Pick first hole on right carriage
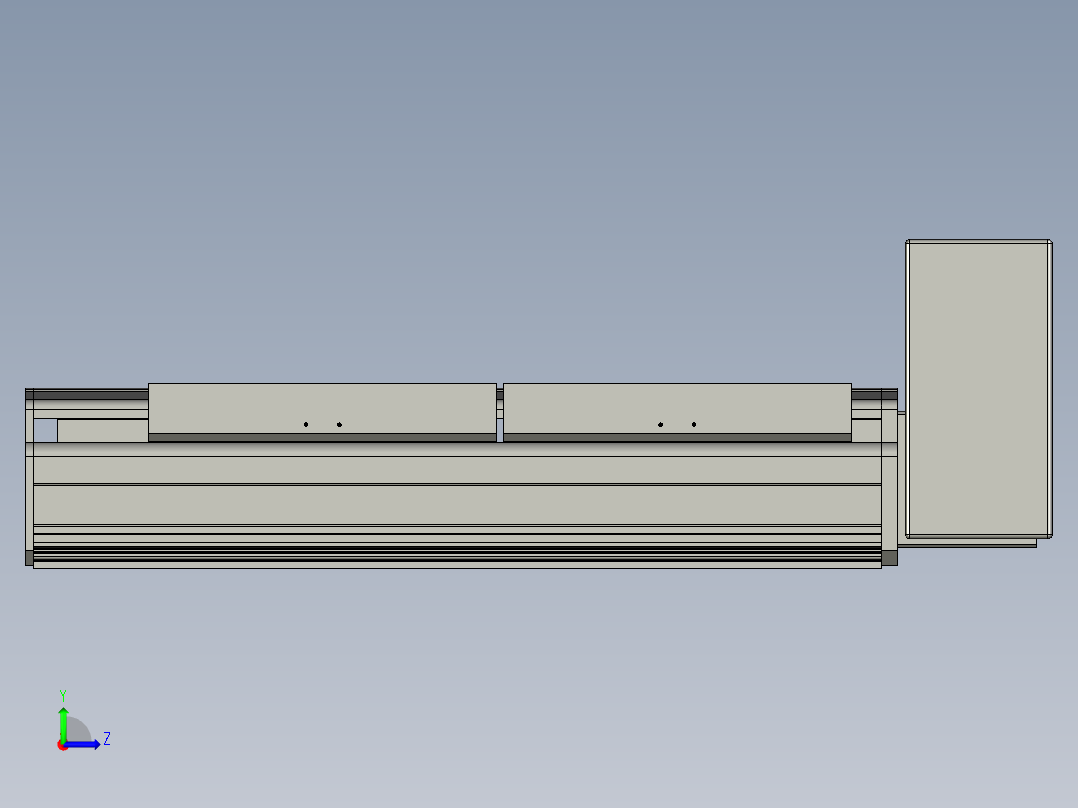The height and width of the screenshot is (808, 1078). (x=660, y=425)
